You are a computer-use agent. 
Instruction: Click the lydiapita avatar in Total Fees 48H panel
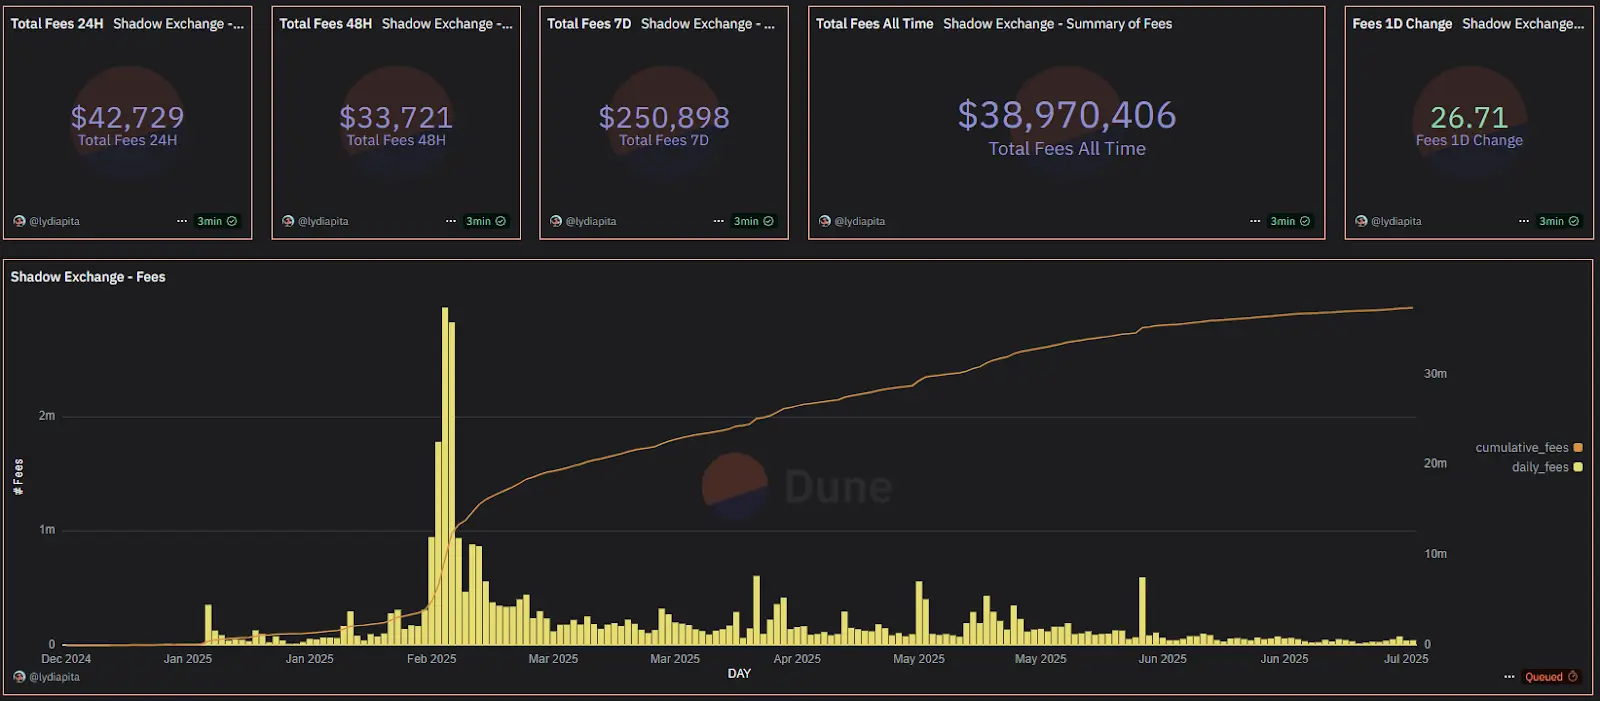click(x=288, y=221)
